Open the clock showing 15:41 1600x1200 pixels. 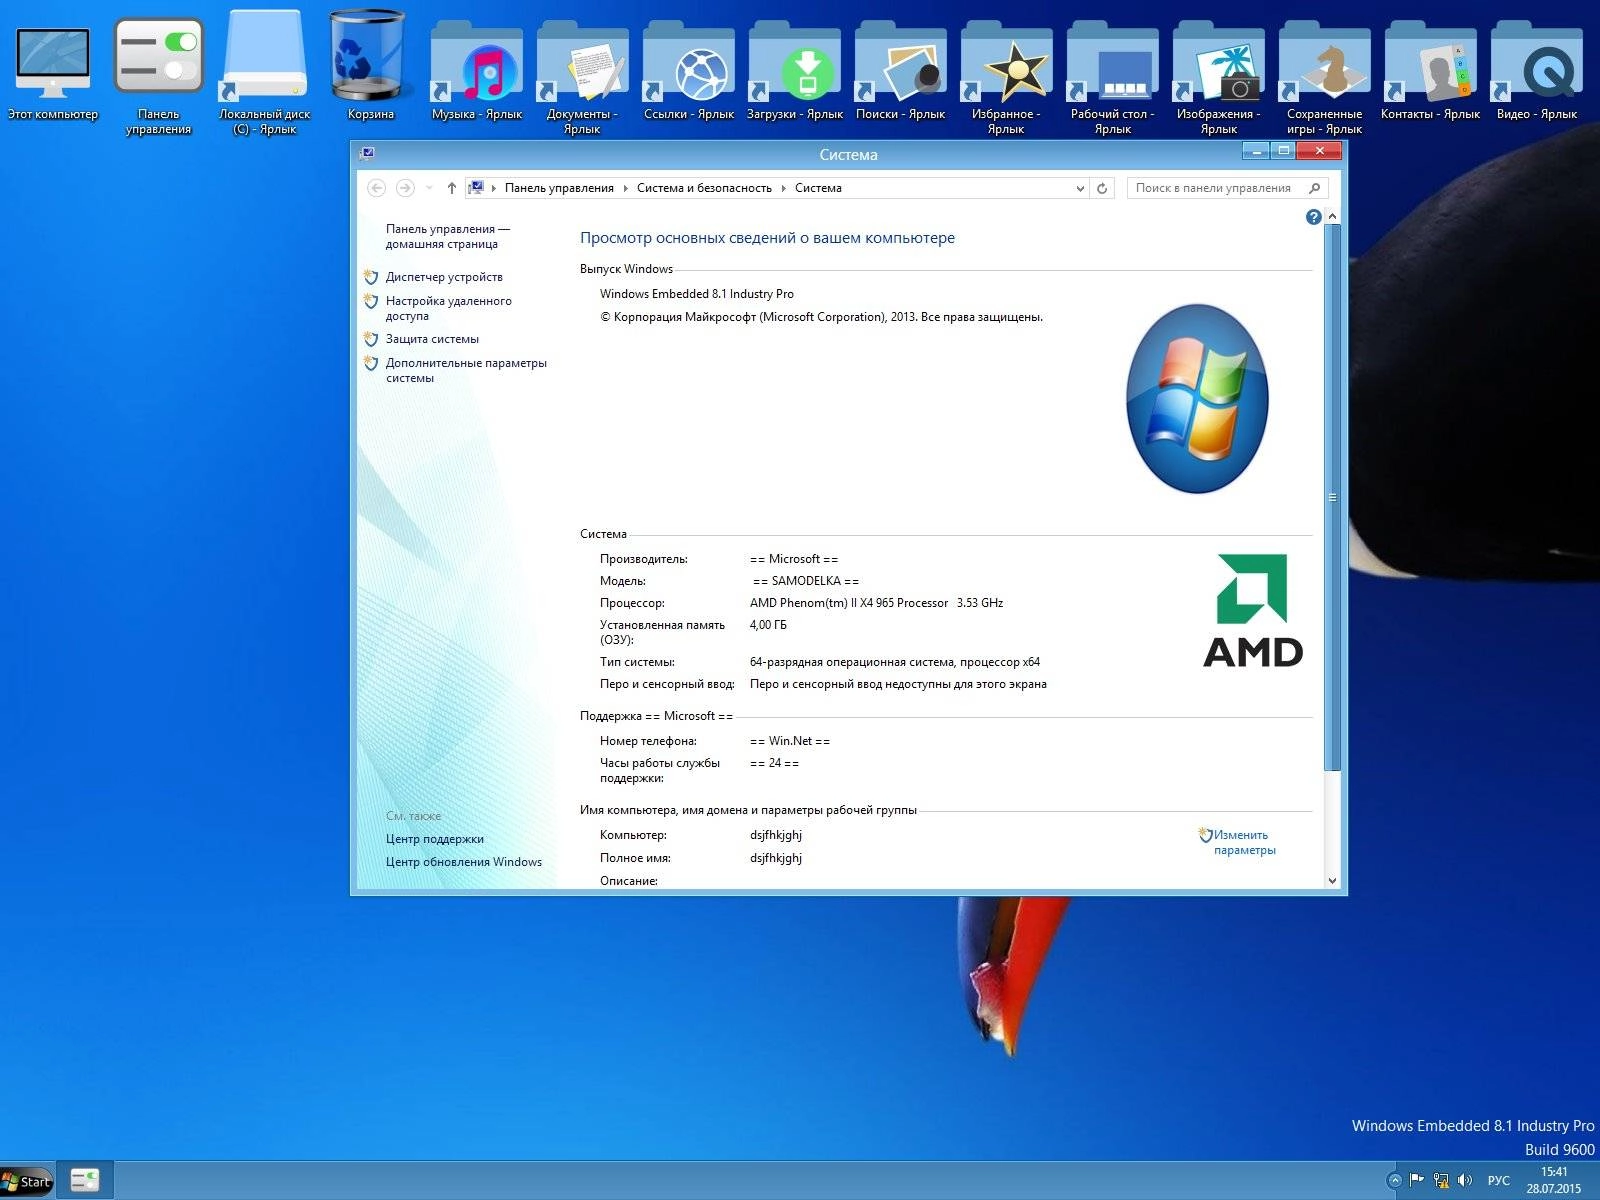(1553, 1180)
